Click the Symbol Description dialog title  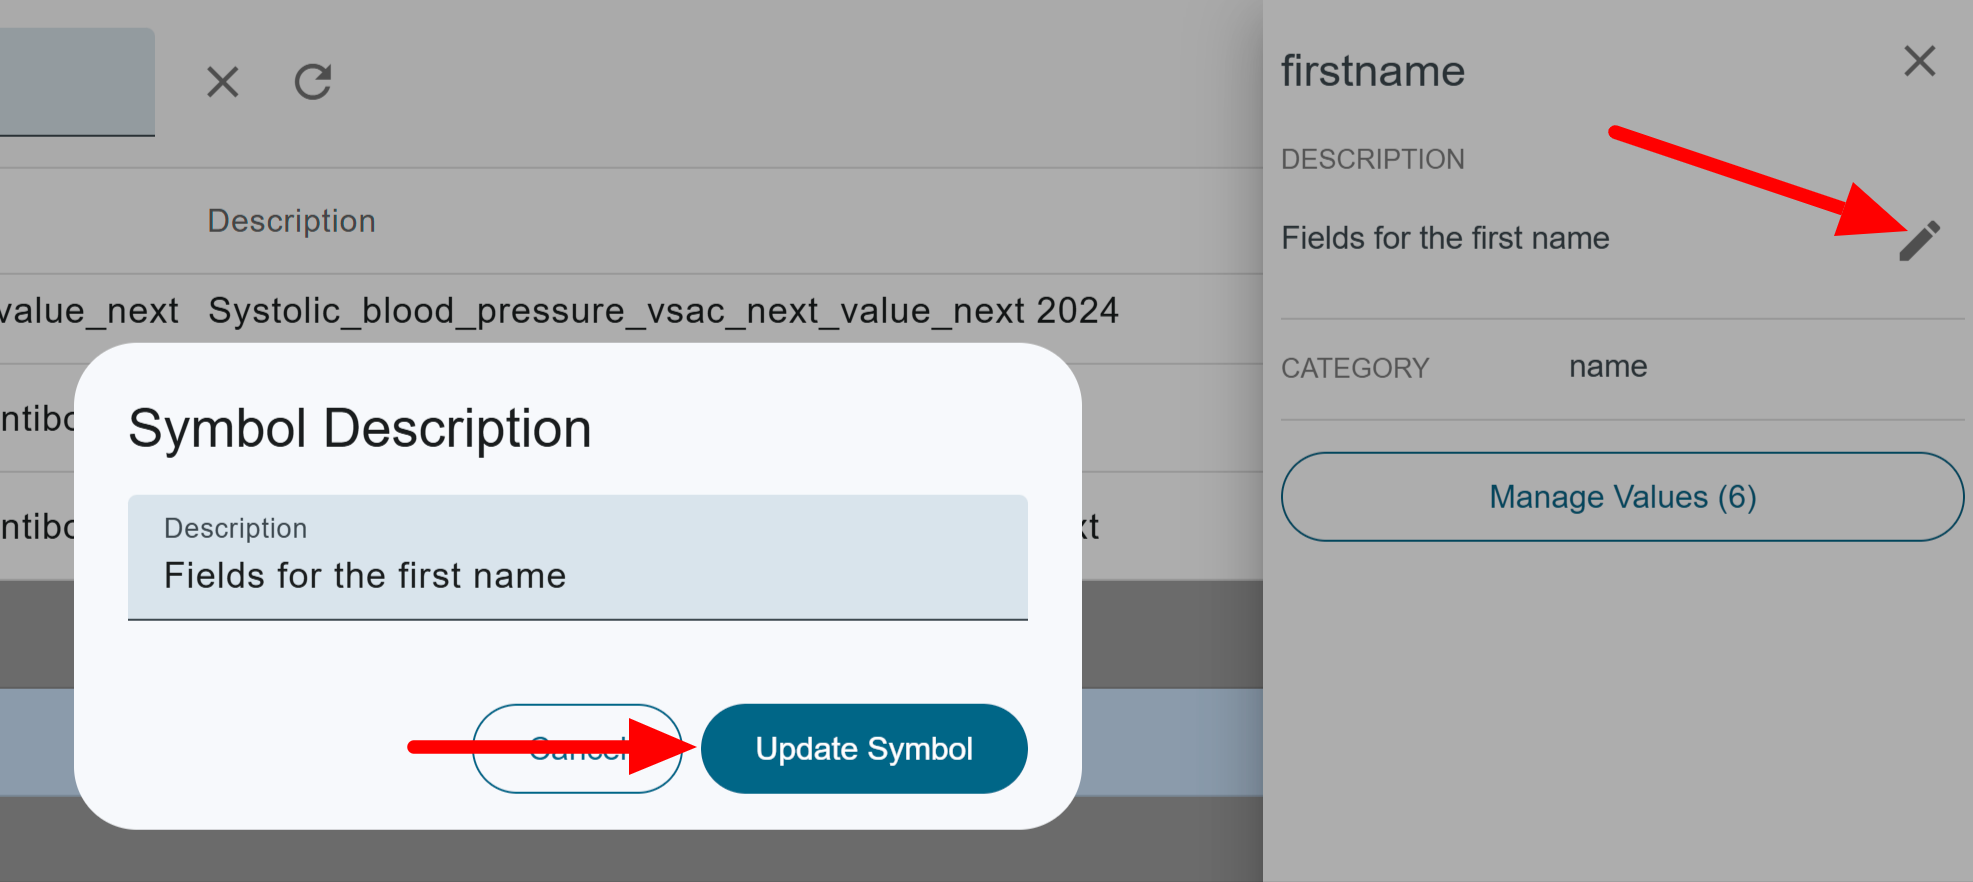[x=360, y=429]
